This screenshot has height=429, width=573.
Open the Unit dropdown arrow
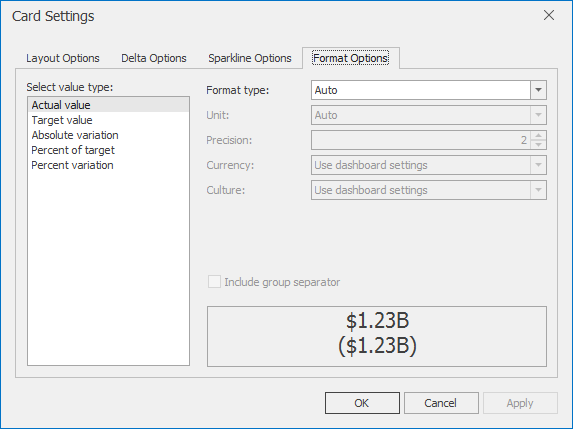click(x=538, y=115)
